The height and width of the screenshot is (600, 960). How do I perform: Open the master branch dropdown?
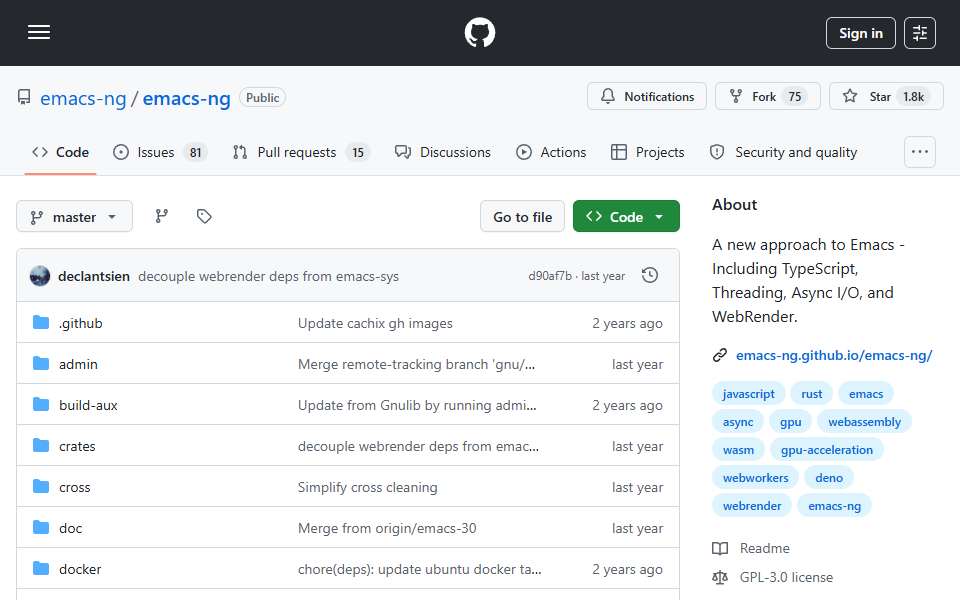coord(74,217)
